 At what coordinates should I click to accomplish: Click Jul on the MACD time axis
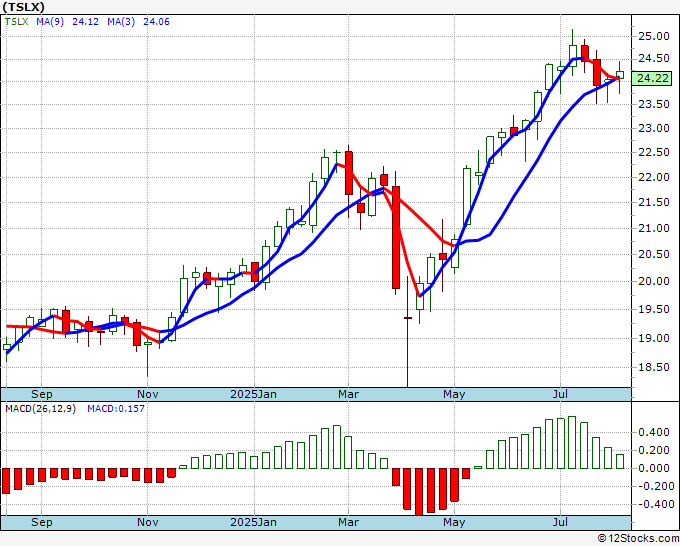coord(560,522)
